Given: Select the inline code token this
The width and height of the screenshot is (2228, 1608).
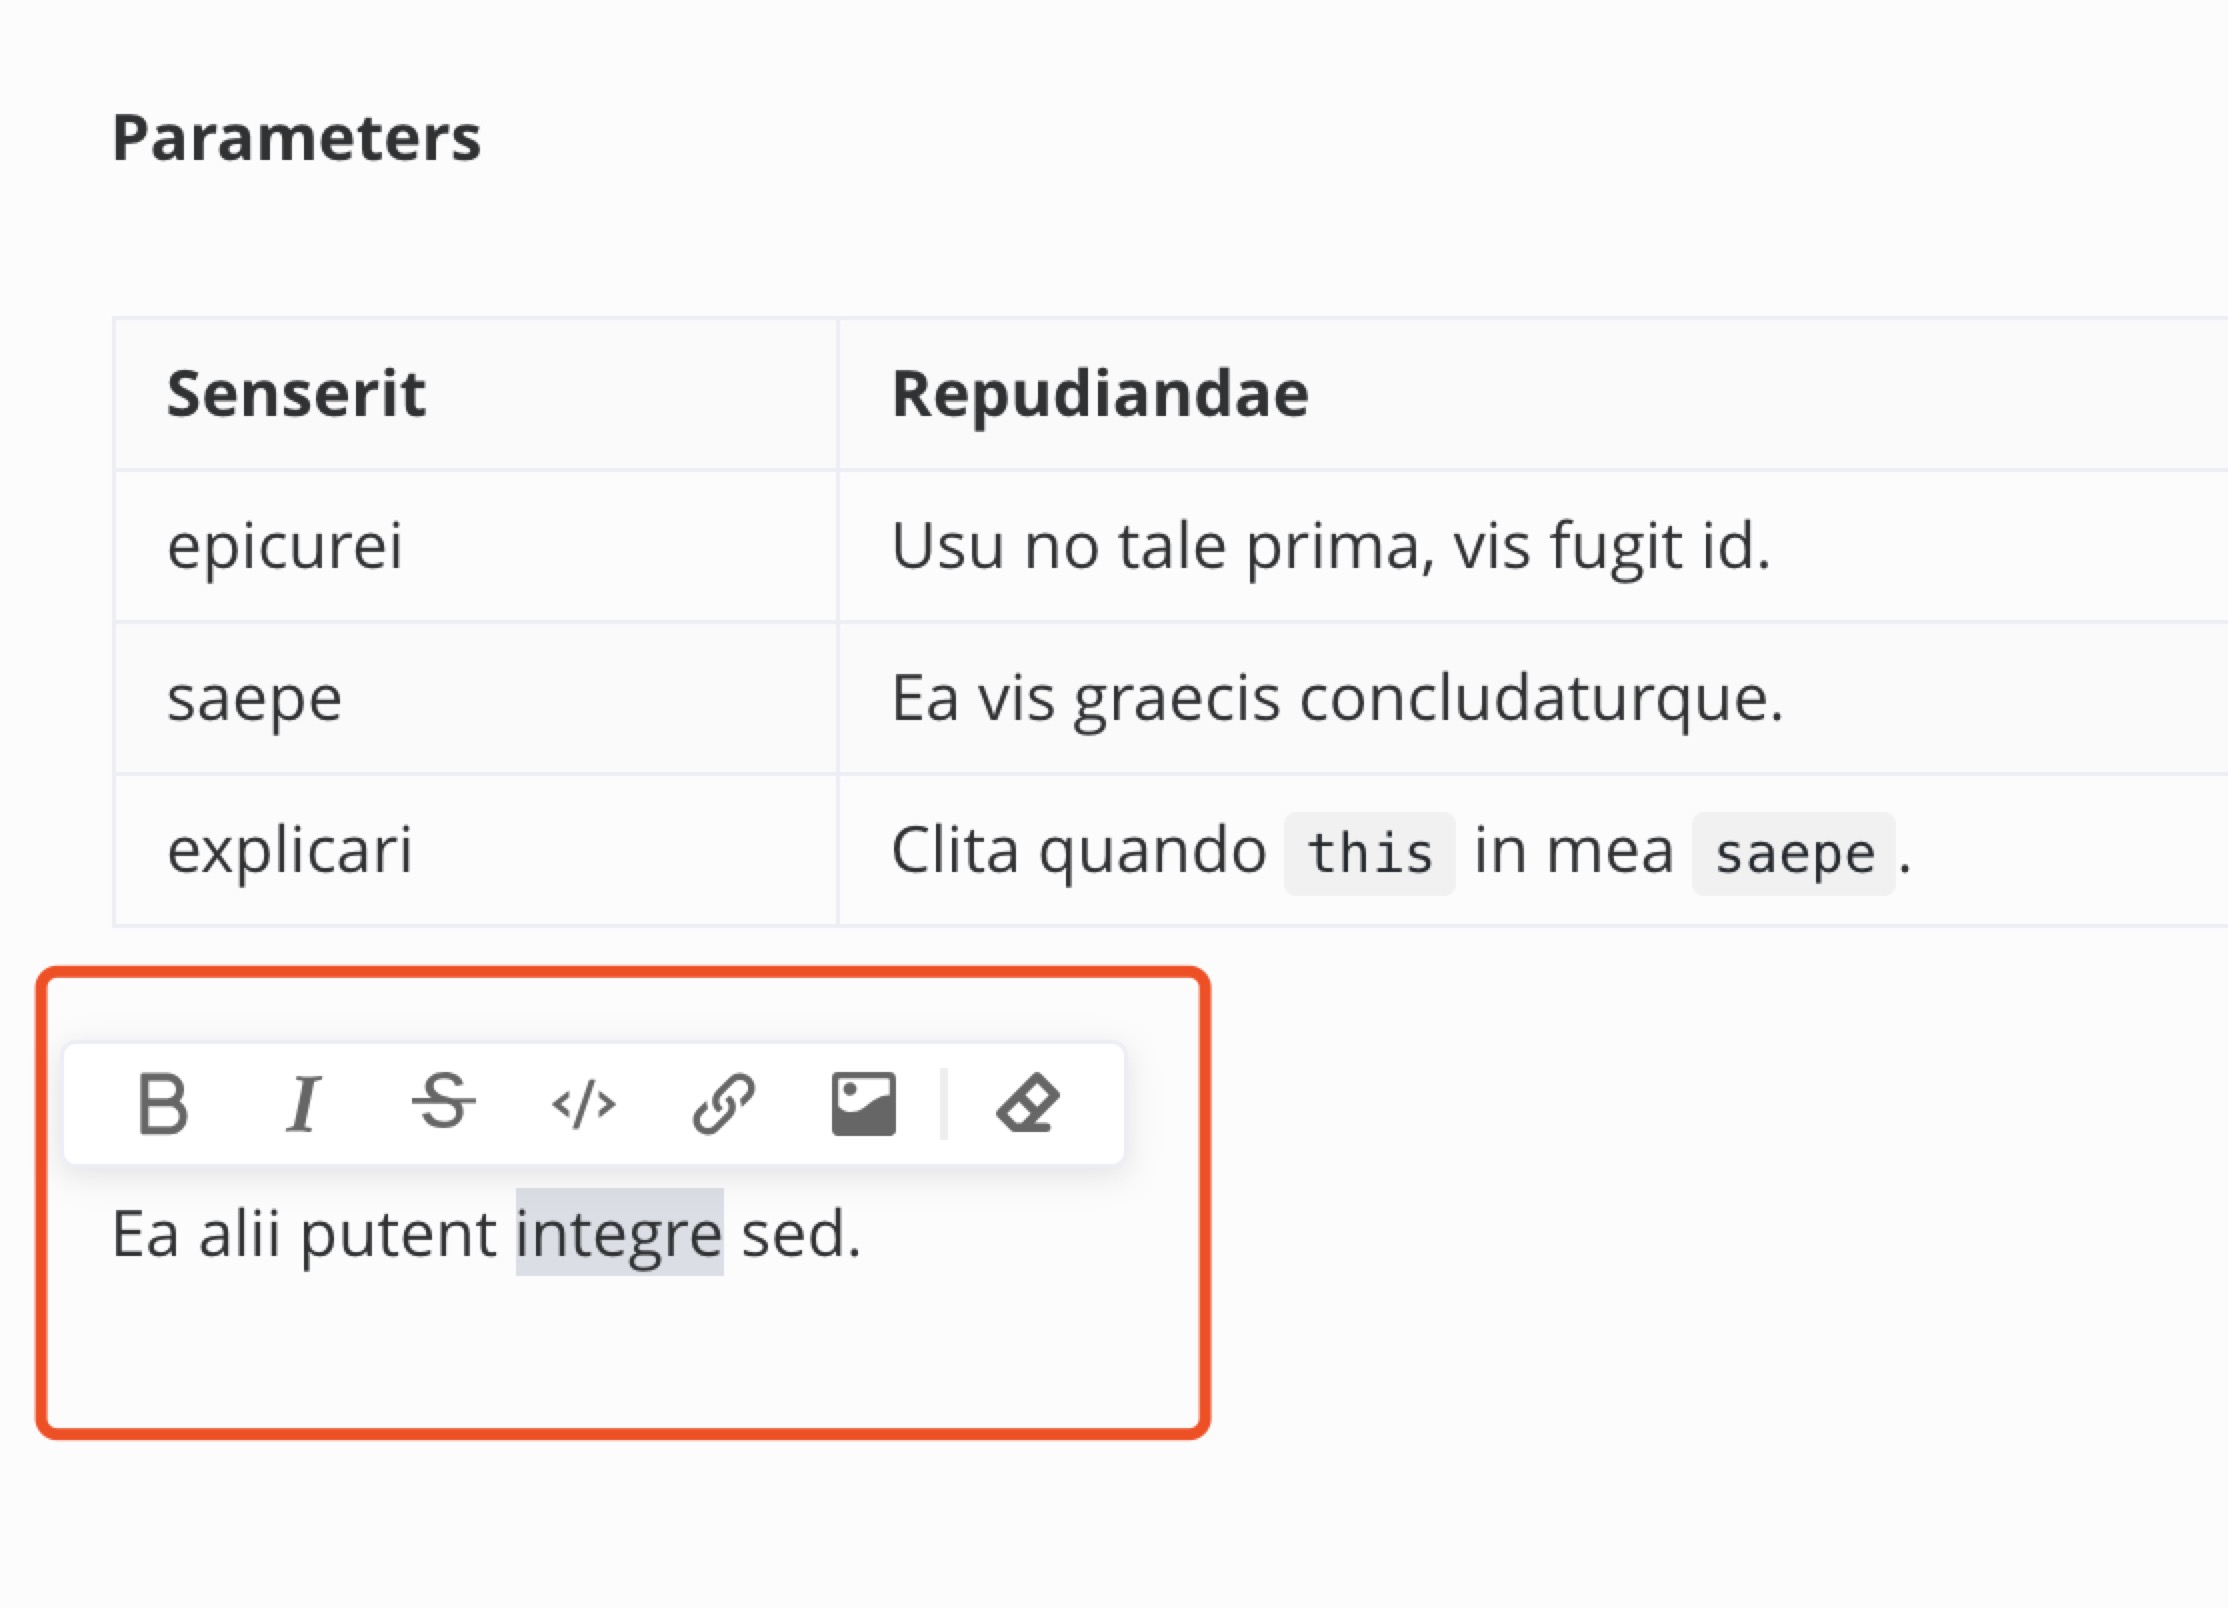Looking at the screenshot, I should click(x=1369, y=851).
